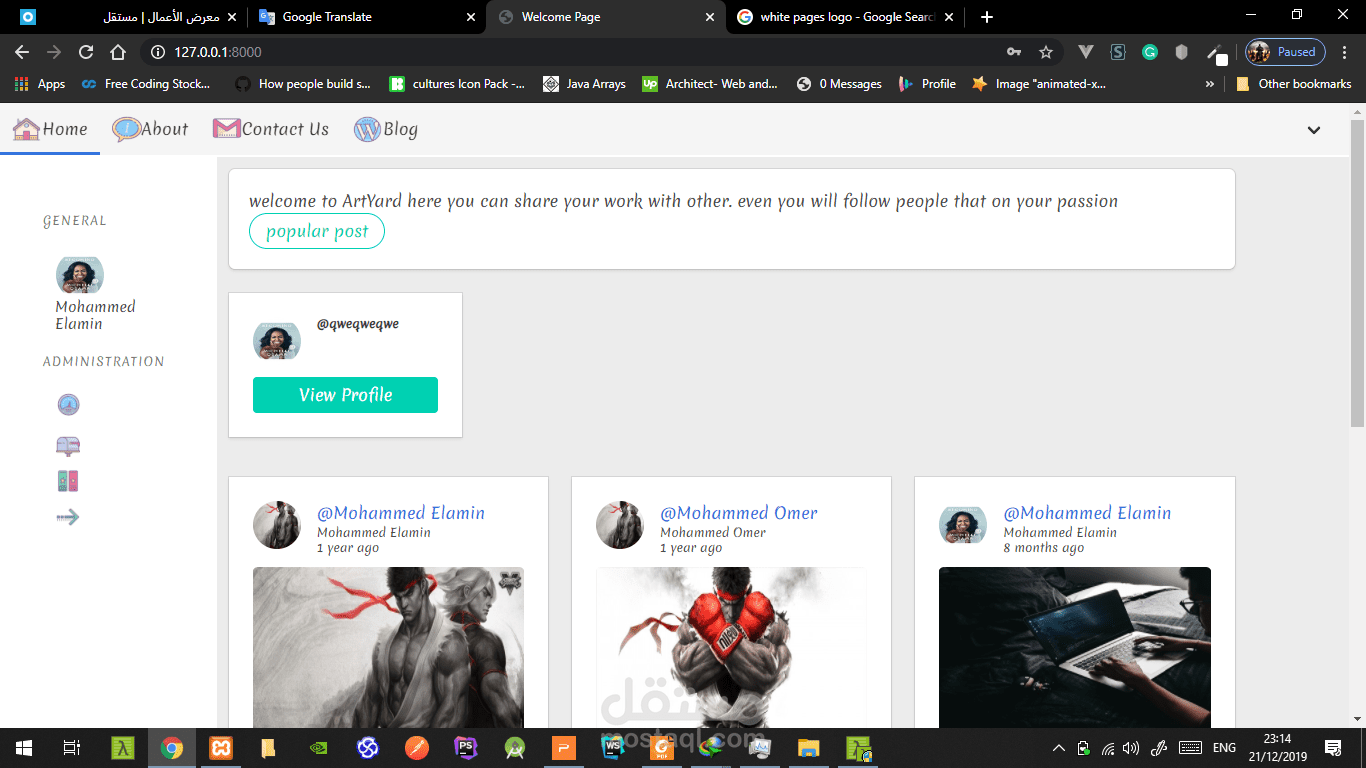
Task: Open the Windows notification center
Action: pyautogui.click(x=1333, y=747)
